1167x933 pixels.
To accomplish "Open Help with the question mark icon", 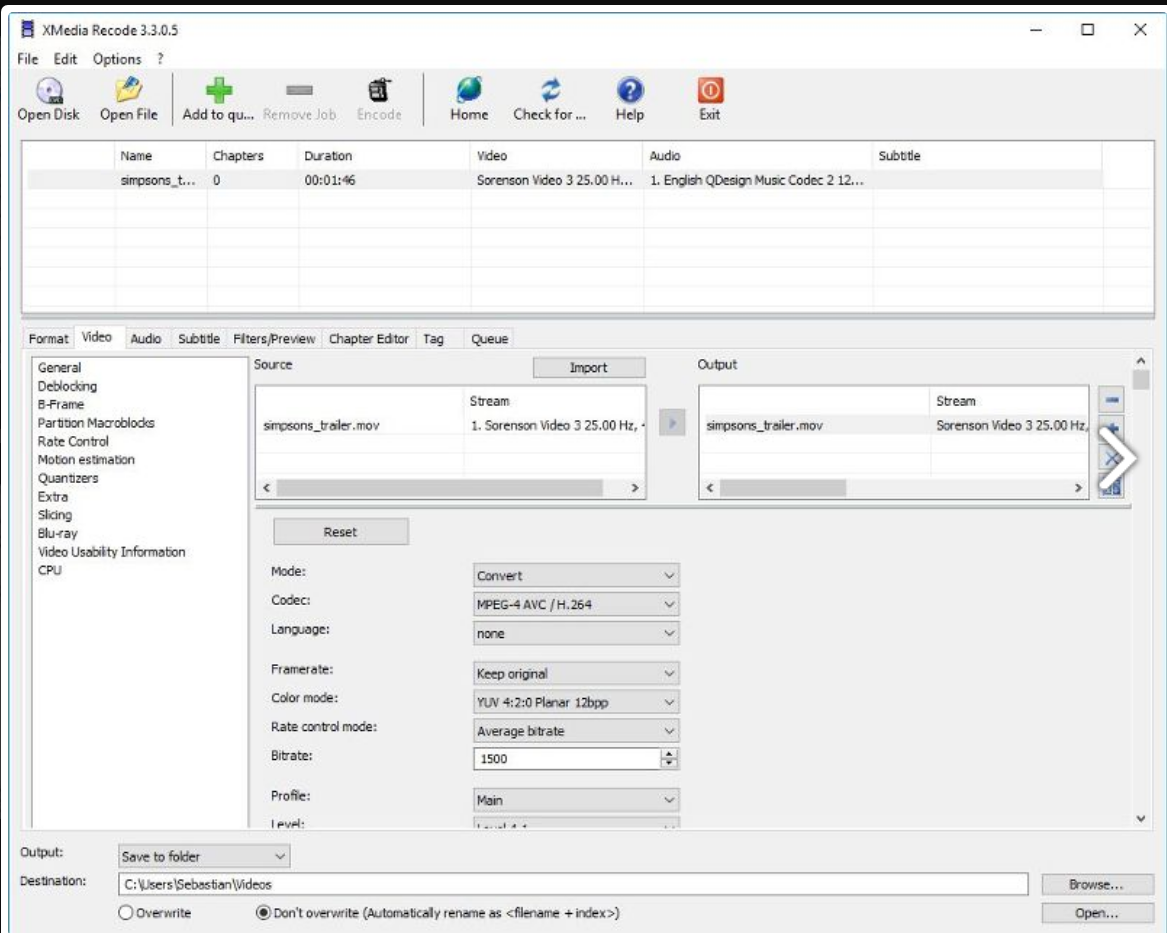I will click(x=629, y=92).
